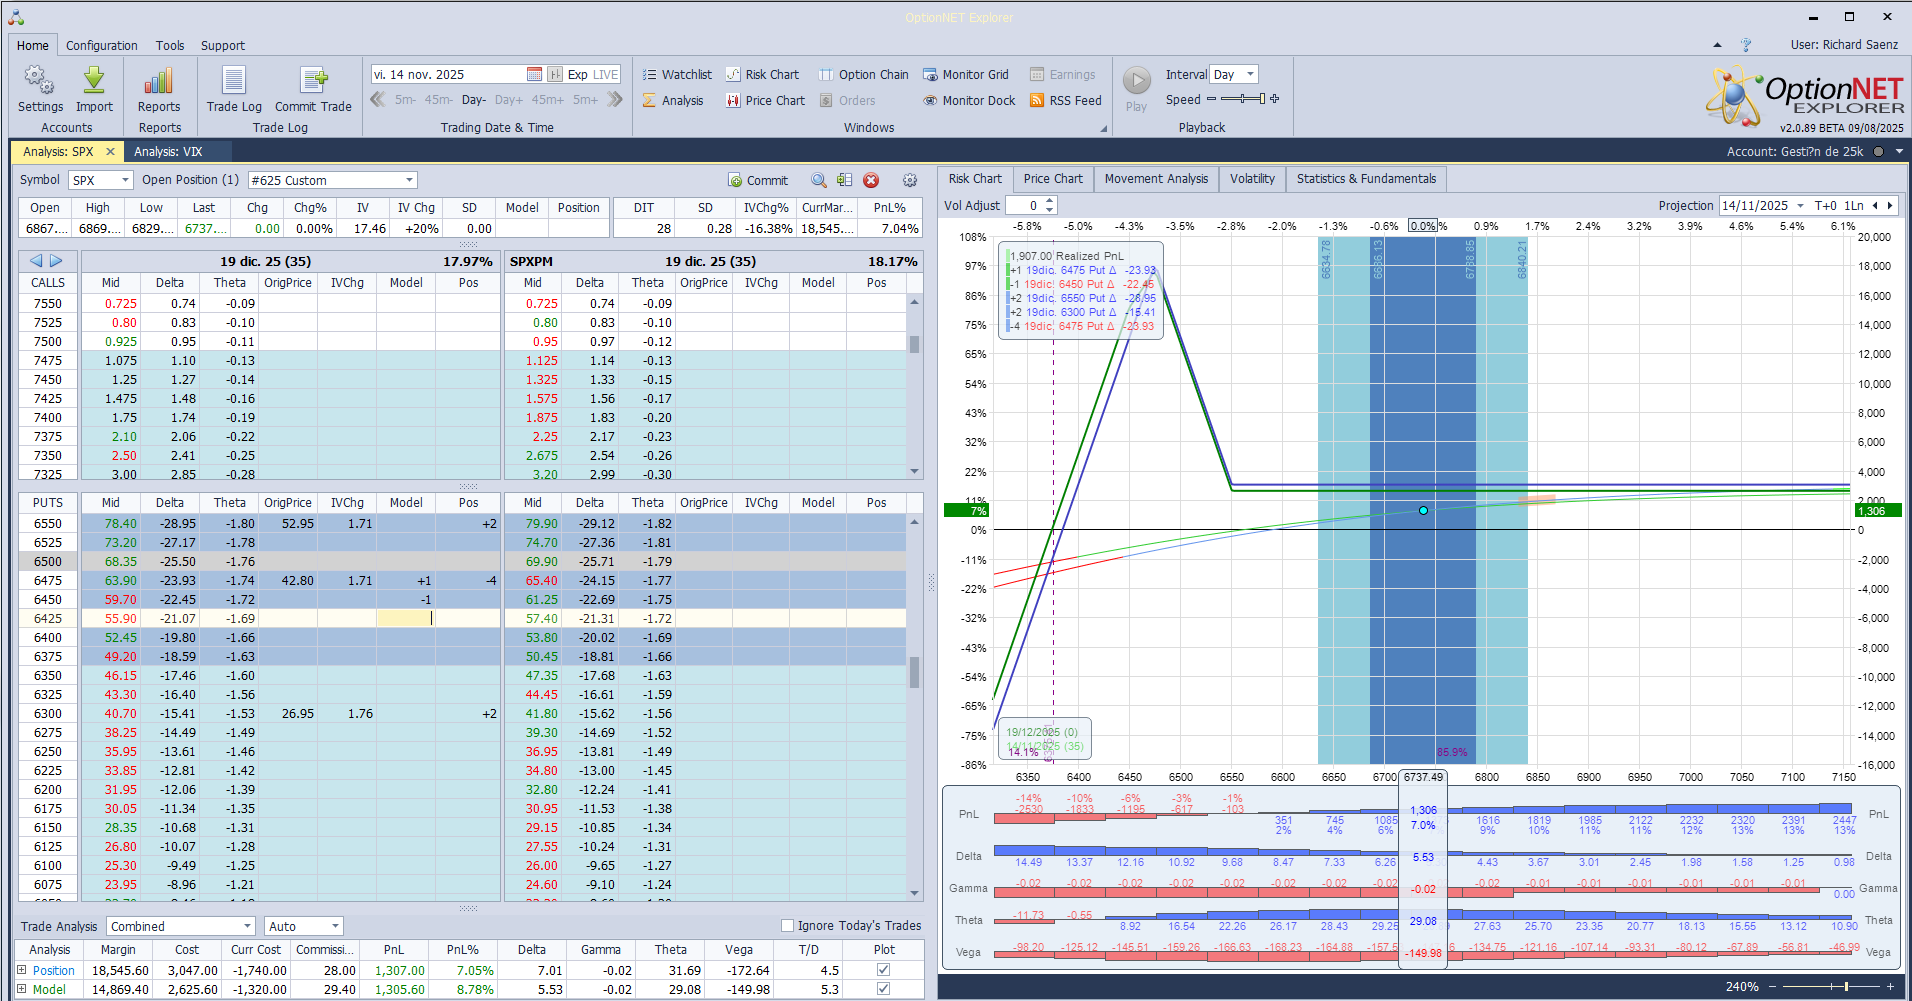Toggle Plot checkbox for Model row
This screenshot has height=1001, width=1912.
click(883, 989)
